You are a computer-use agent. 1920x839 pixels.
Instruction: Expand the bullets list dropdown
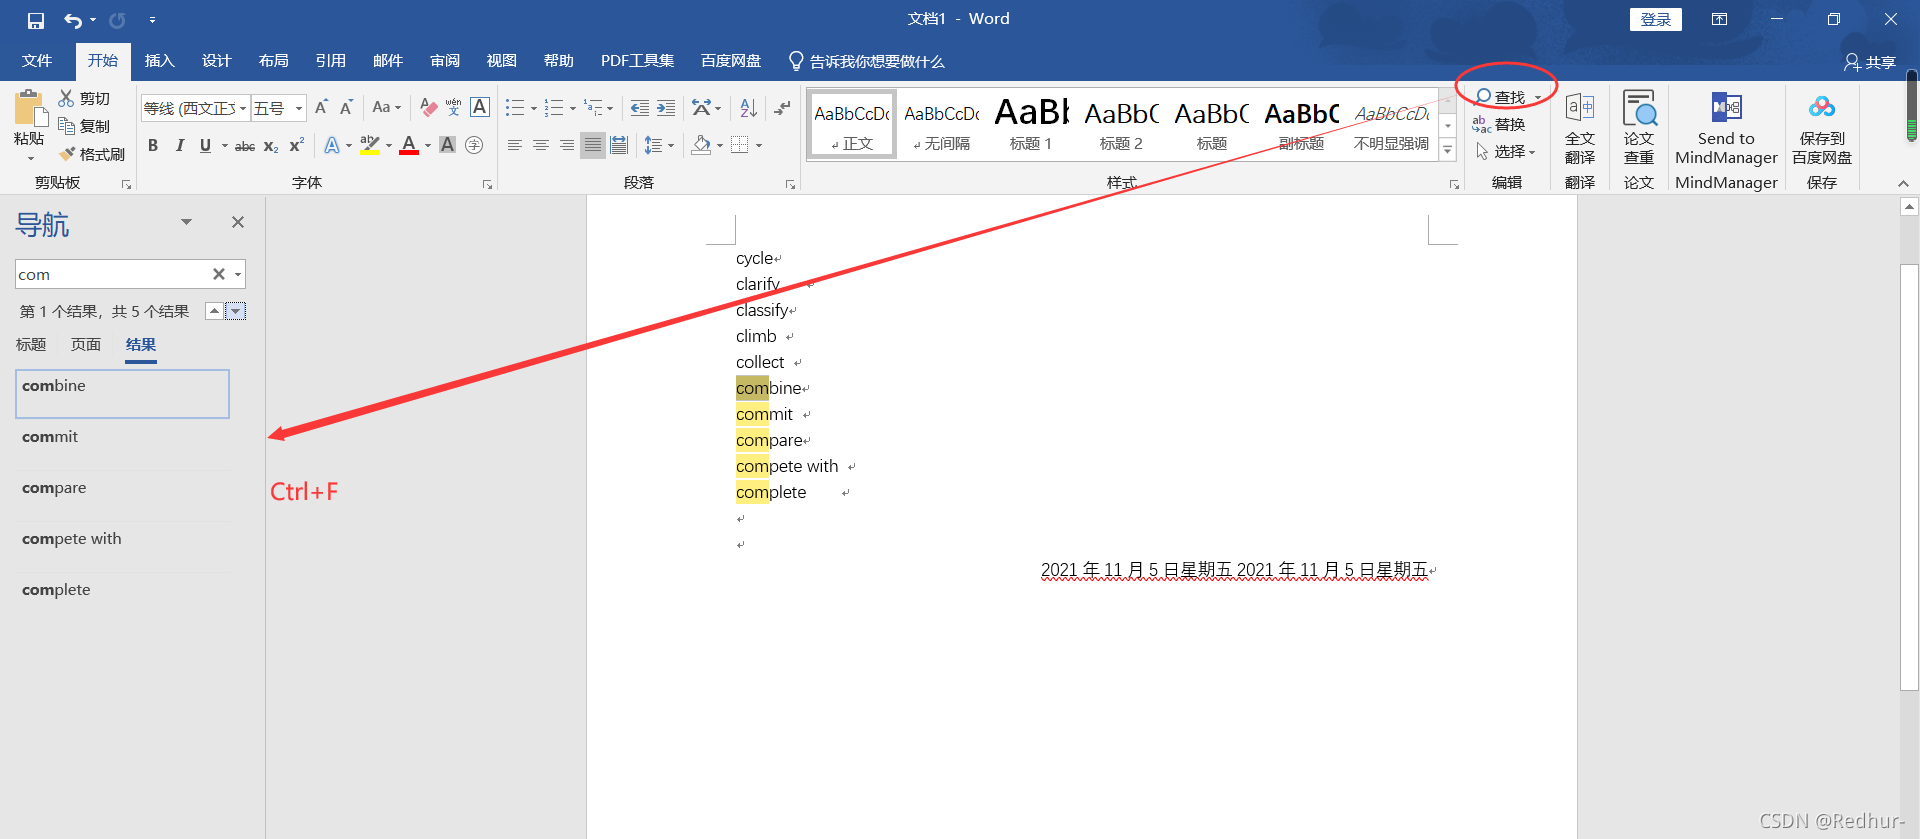pyautogui.click(x=533, y=108)
